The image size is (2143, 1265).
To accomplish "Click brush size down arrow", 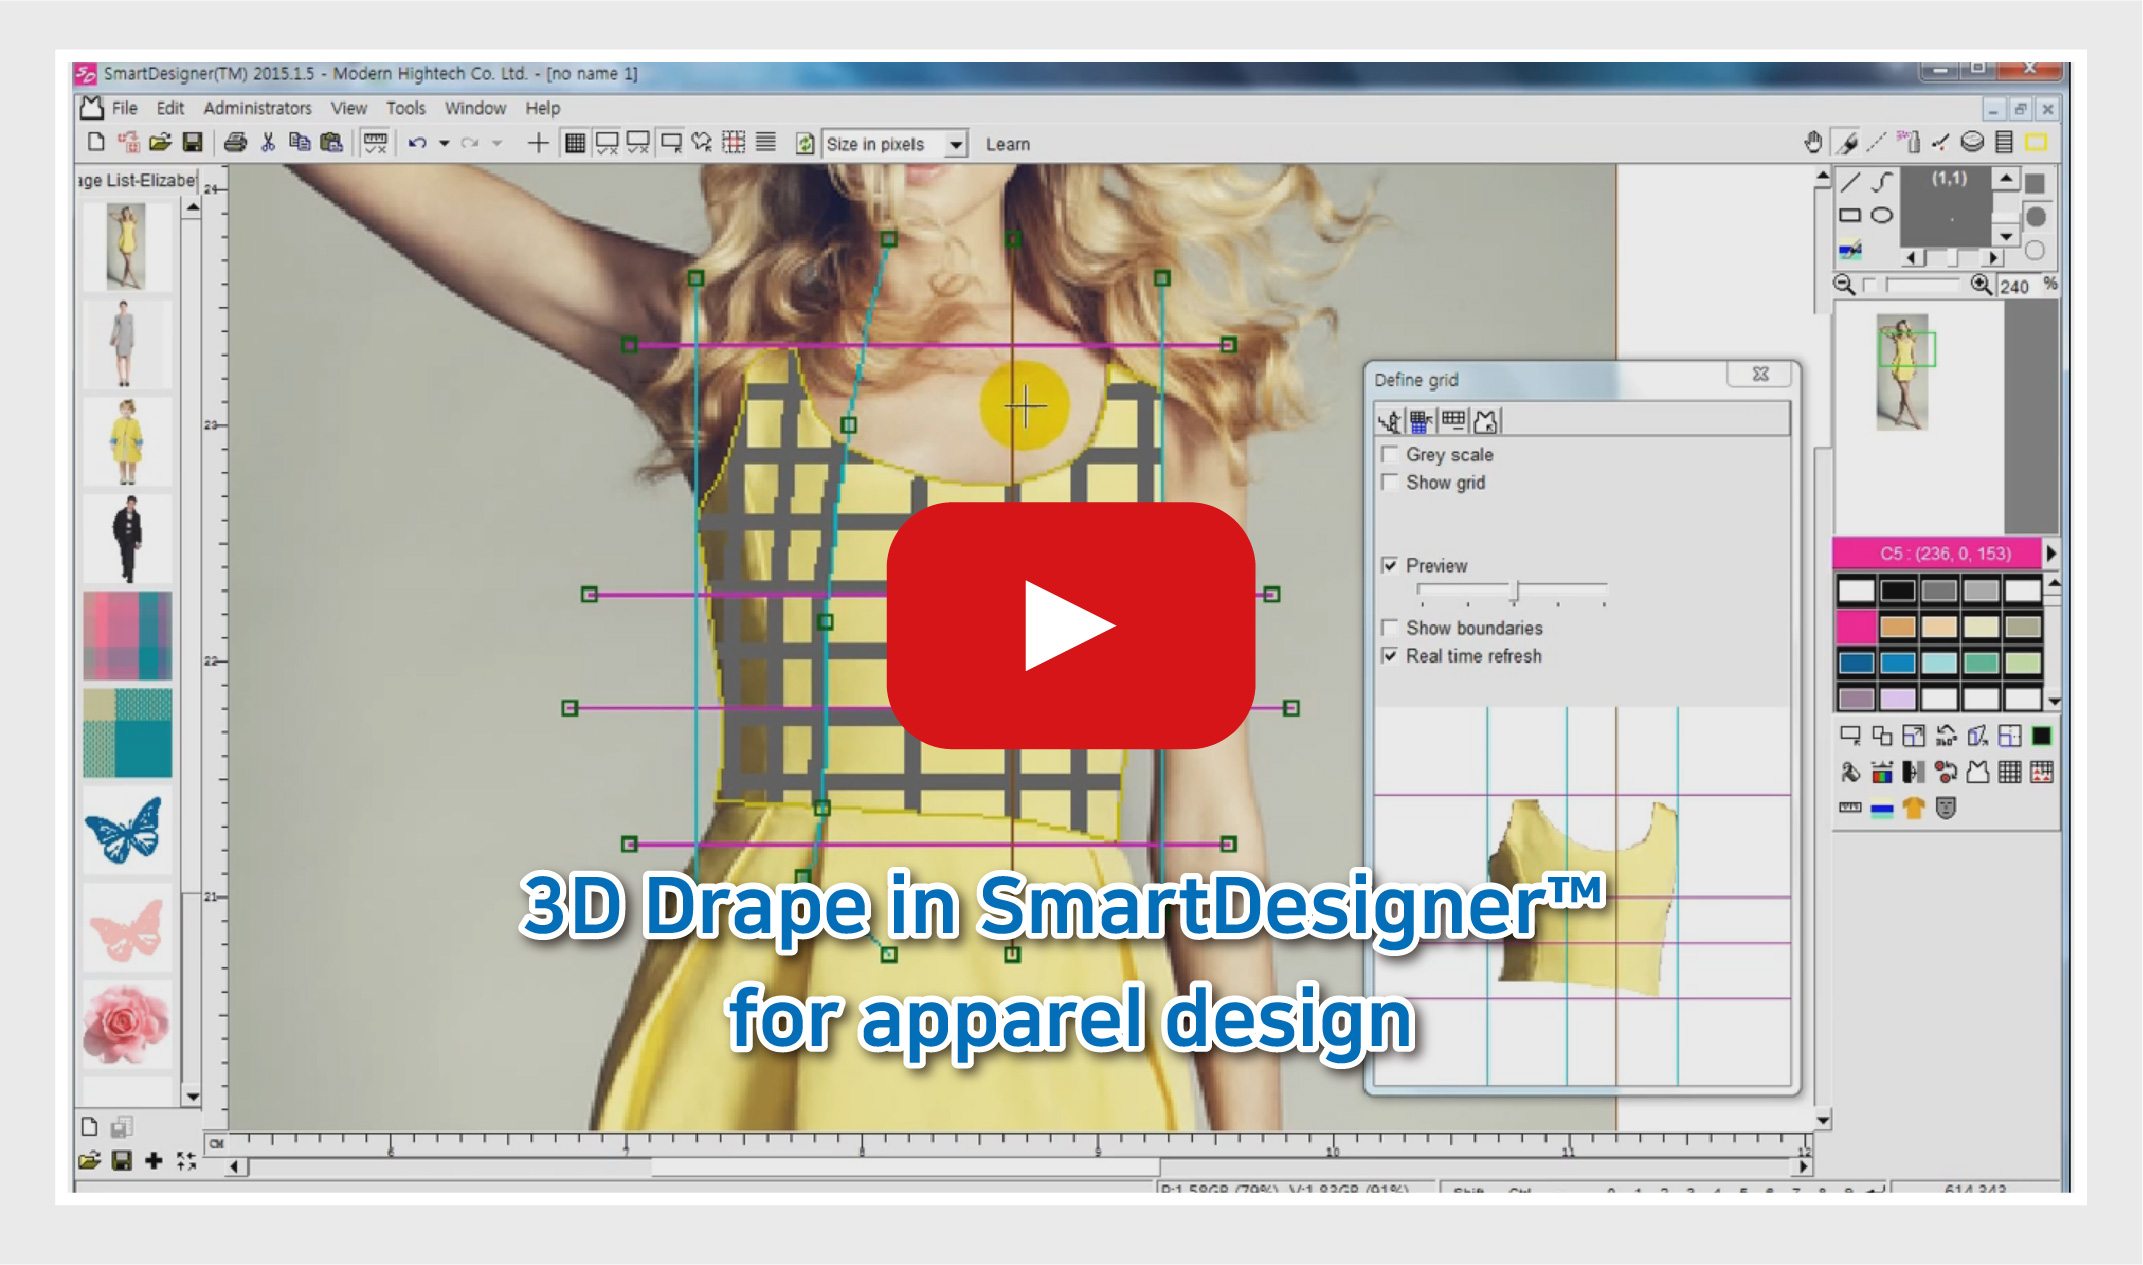I will (x=2006, y=237).
